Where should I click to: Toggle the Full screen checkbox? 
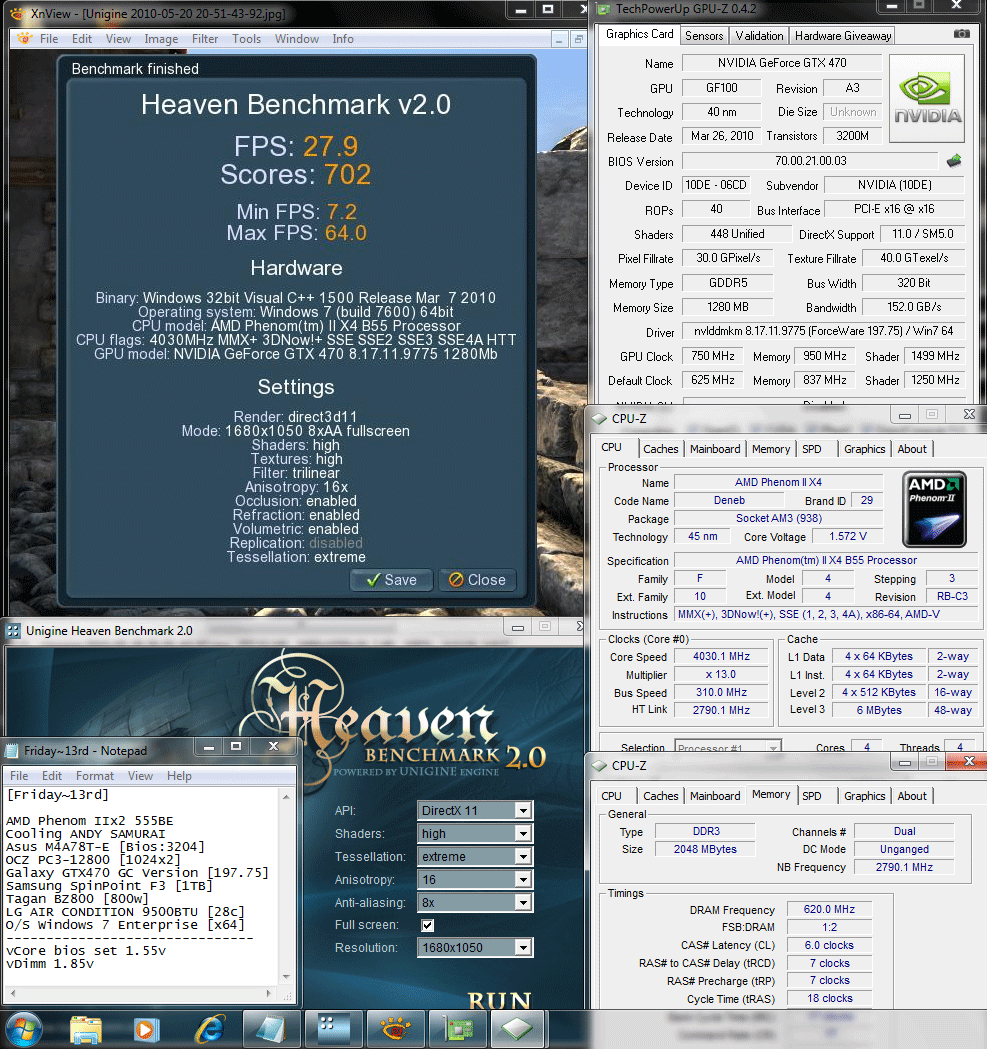(428, 925)
